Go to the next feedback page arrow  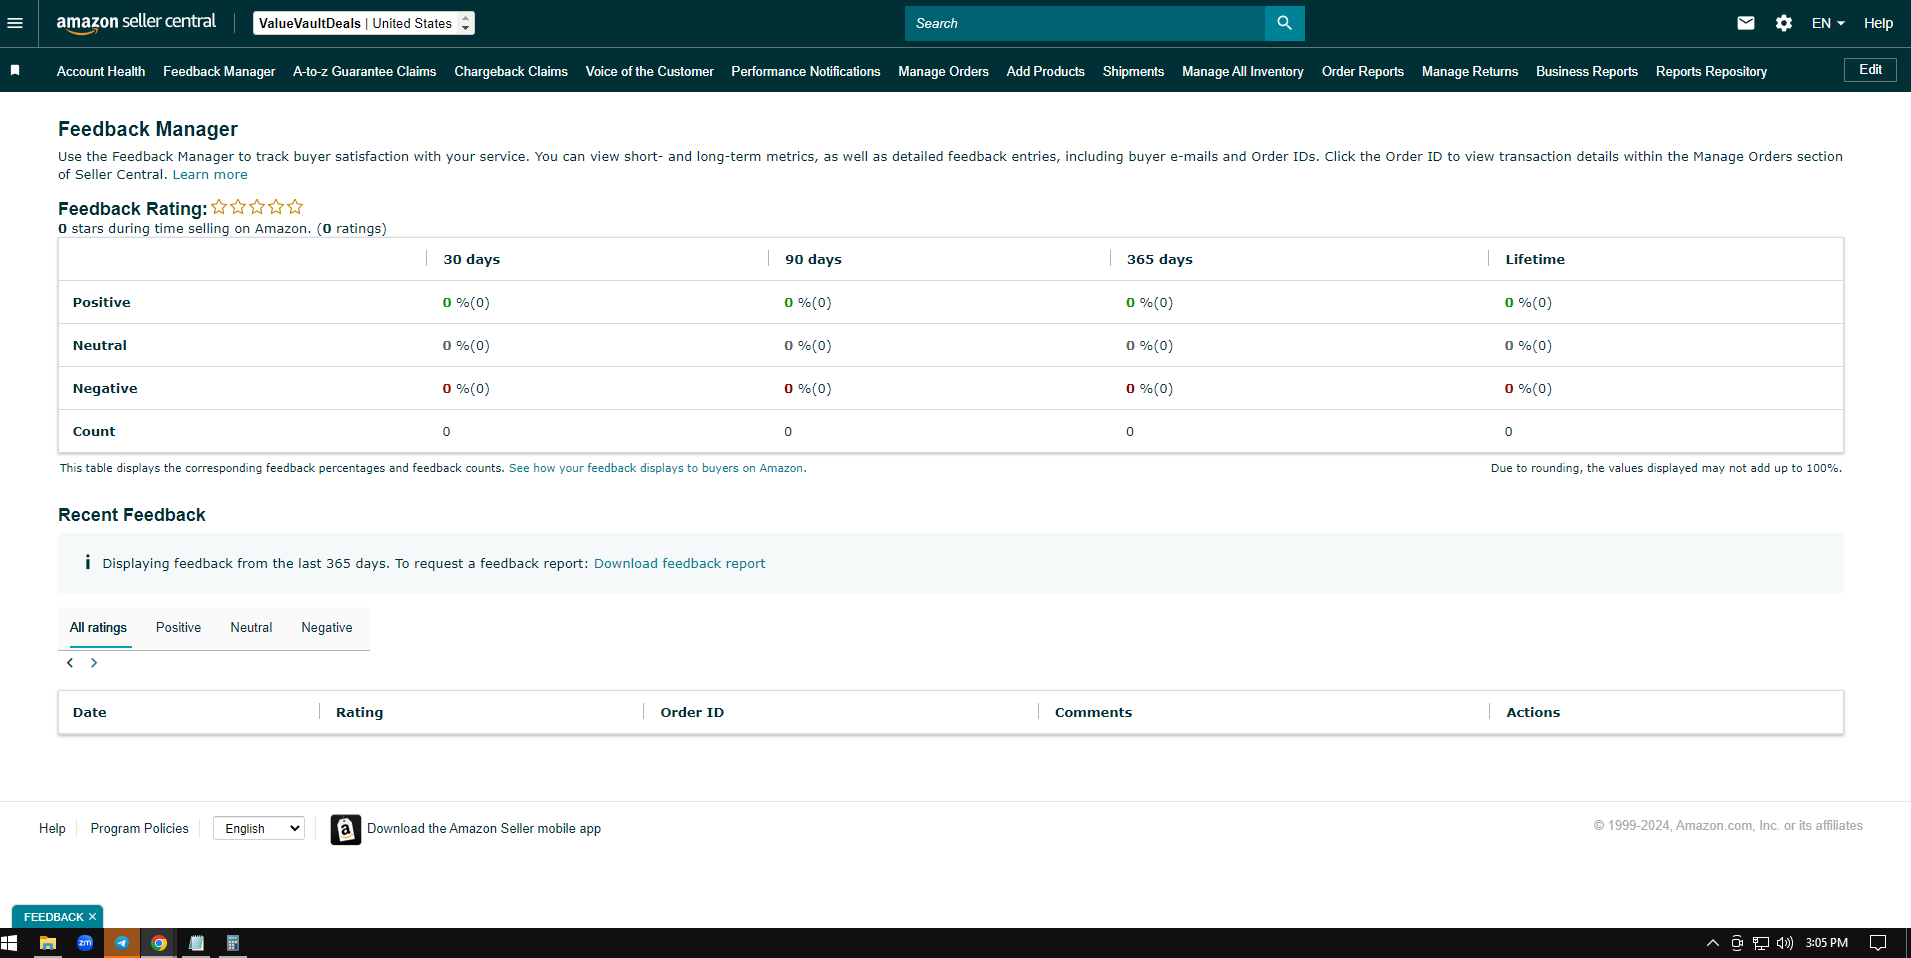click(94, 663)
